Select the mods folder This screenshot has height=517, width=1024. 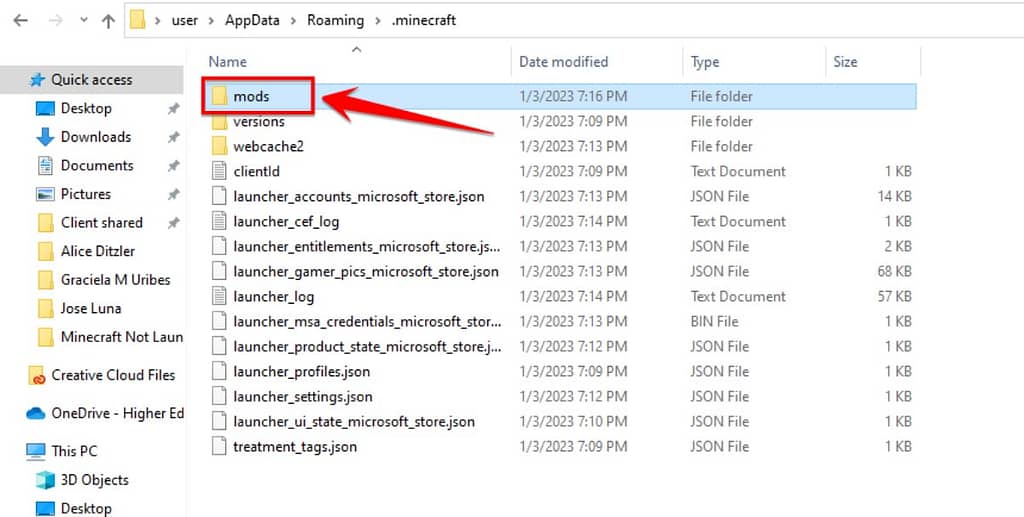pos(251,97)
